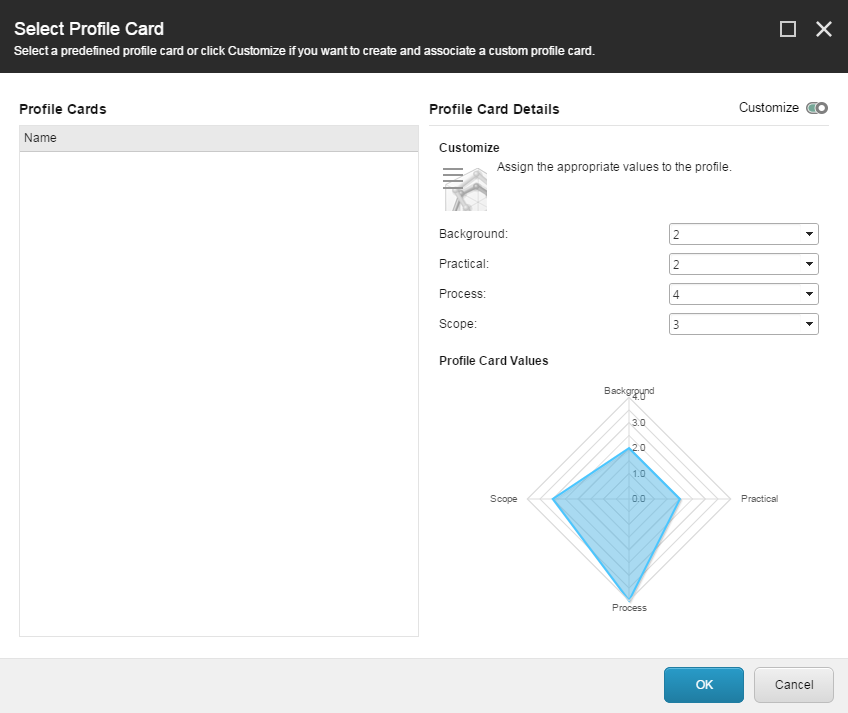This screenshot has height=713, width=848.
Task: Confirm with the OK button
Action: coord(703,685)
